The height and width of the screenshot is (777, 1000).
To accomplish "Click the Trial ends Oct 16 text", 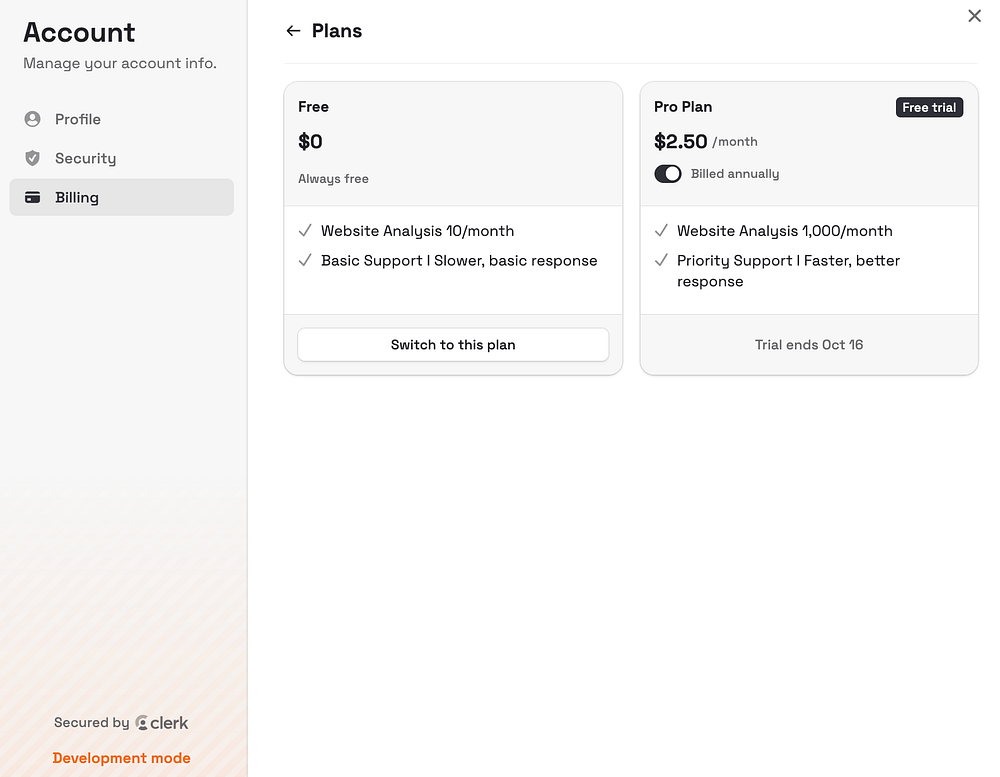I will [808, 345].
